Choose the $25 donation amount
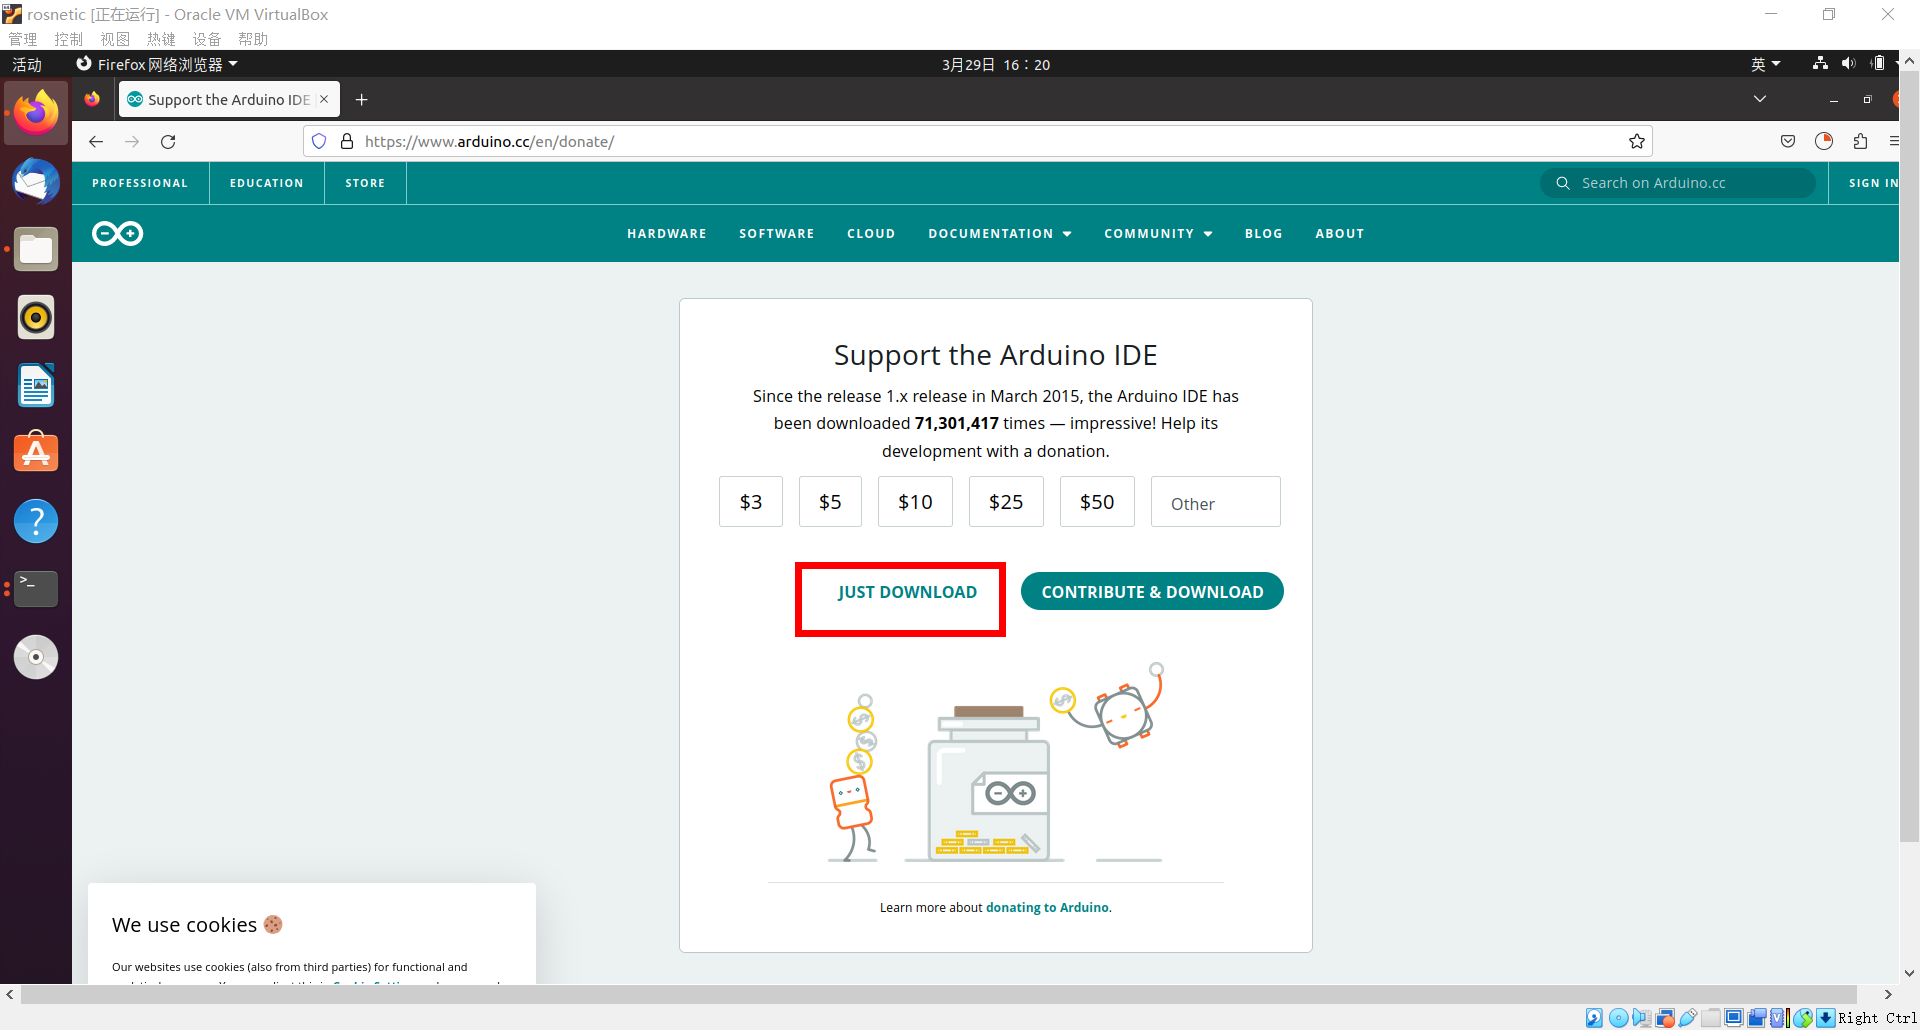Image resolution: width=1920 pixels, height=1030 pixels. [1006, 502]
